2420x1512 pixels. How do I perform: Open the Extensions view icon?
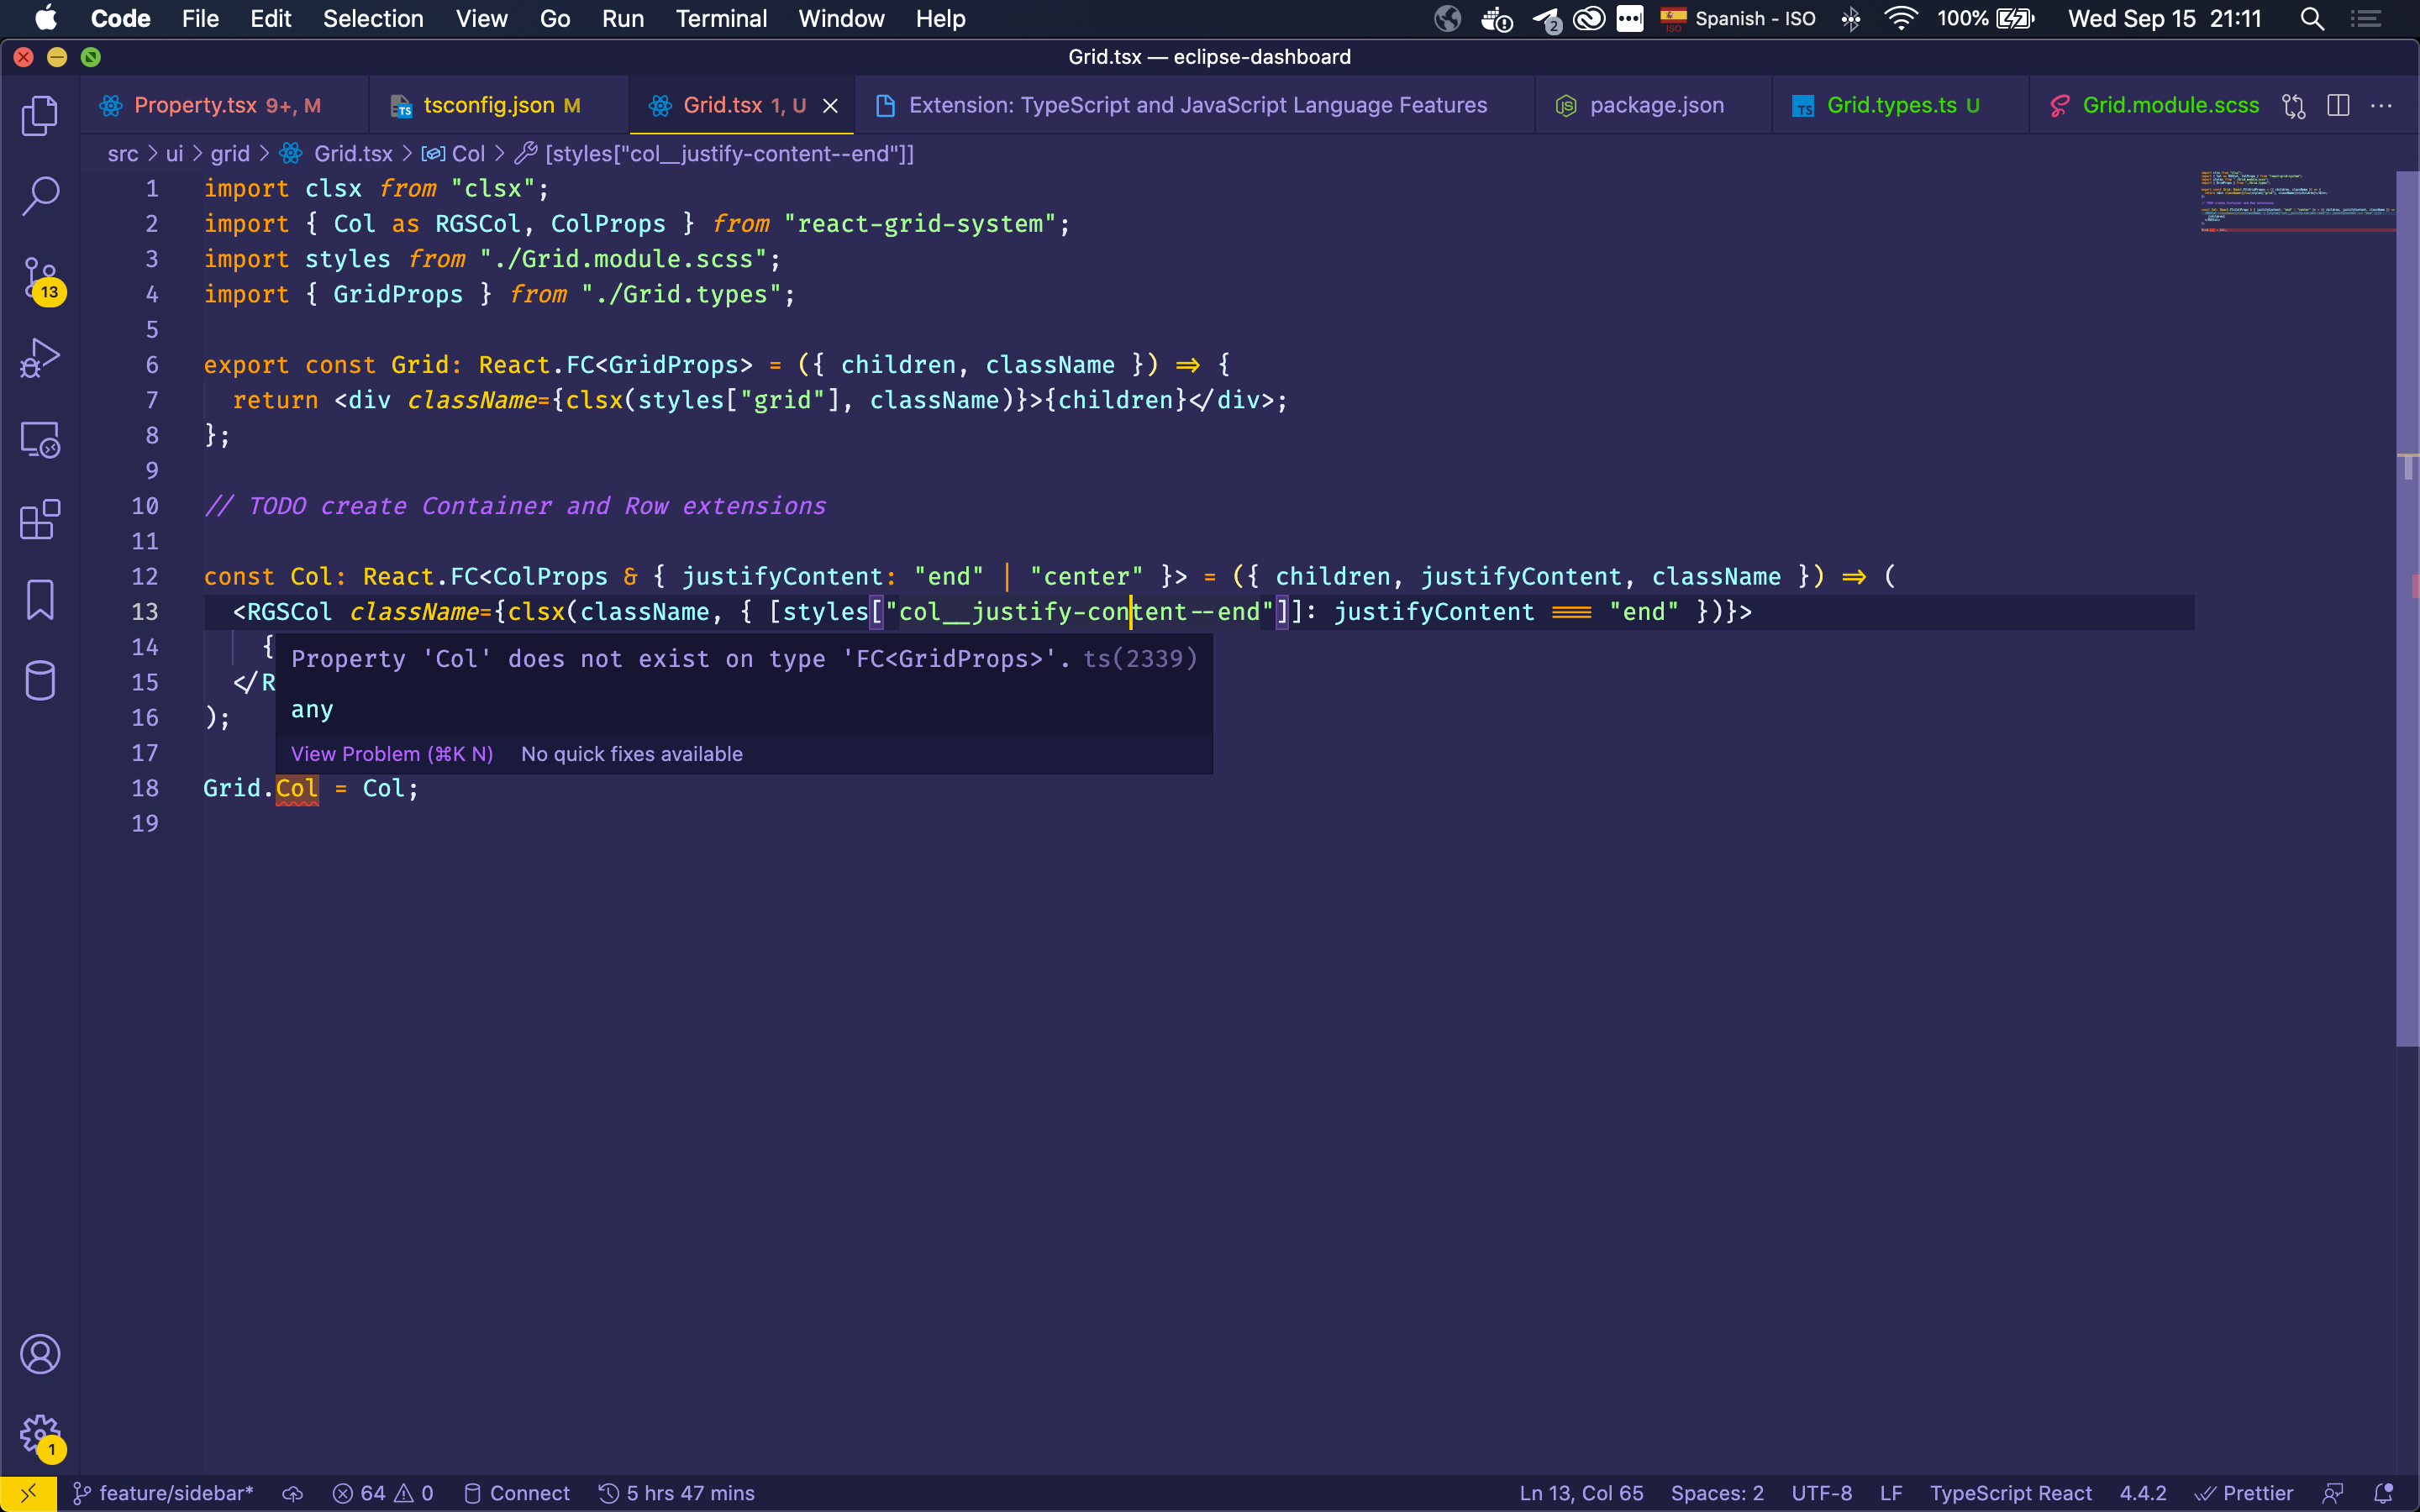(x=40, y=520)
